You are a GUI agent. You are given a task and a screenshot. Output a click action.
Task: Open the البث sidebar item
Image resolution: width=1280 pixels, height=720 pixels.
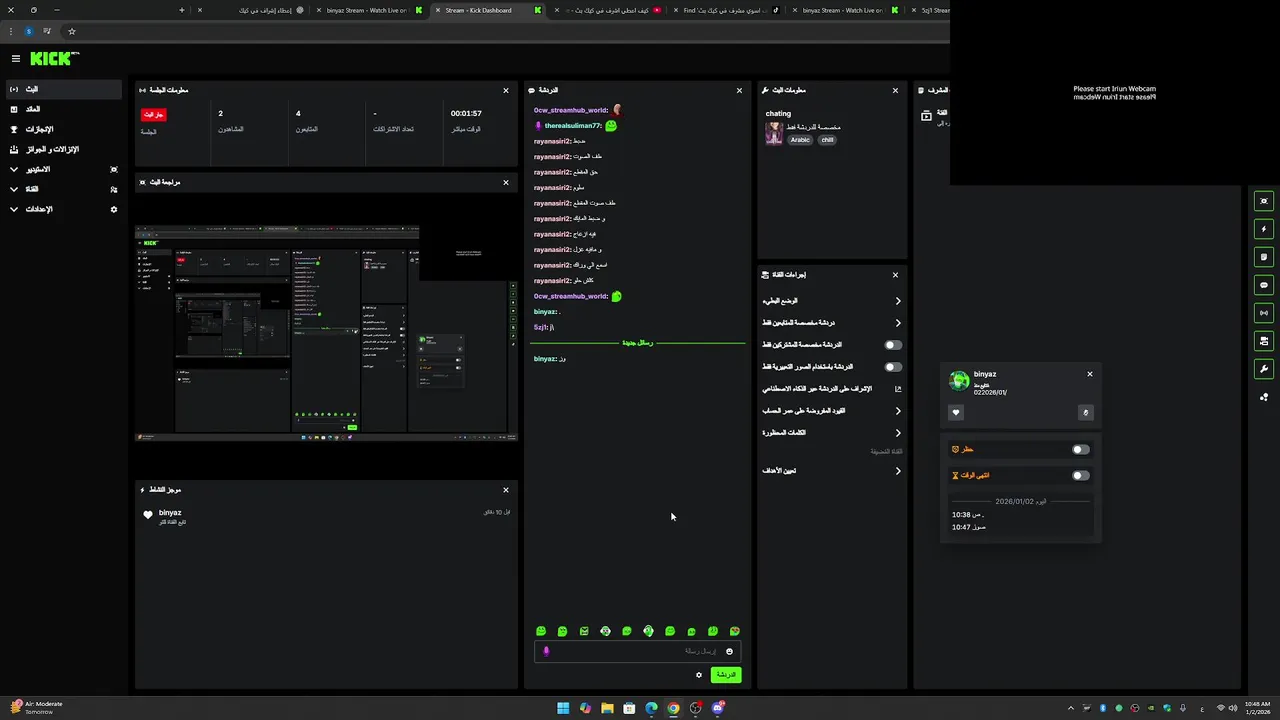pos(64,89)
